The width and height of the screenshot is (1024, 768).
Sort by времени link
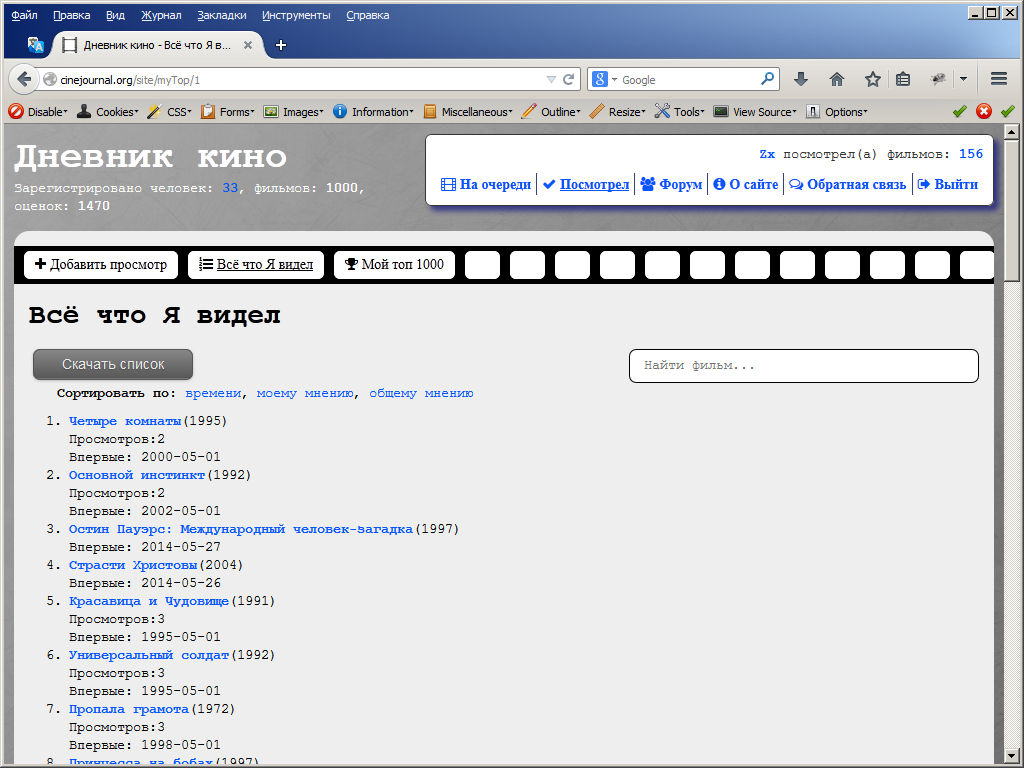coord(214,393)
